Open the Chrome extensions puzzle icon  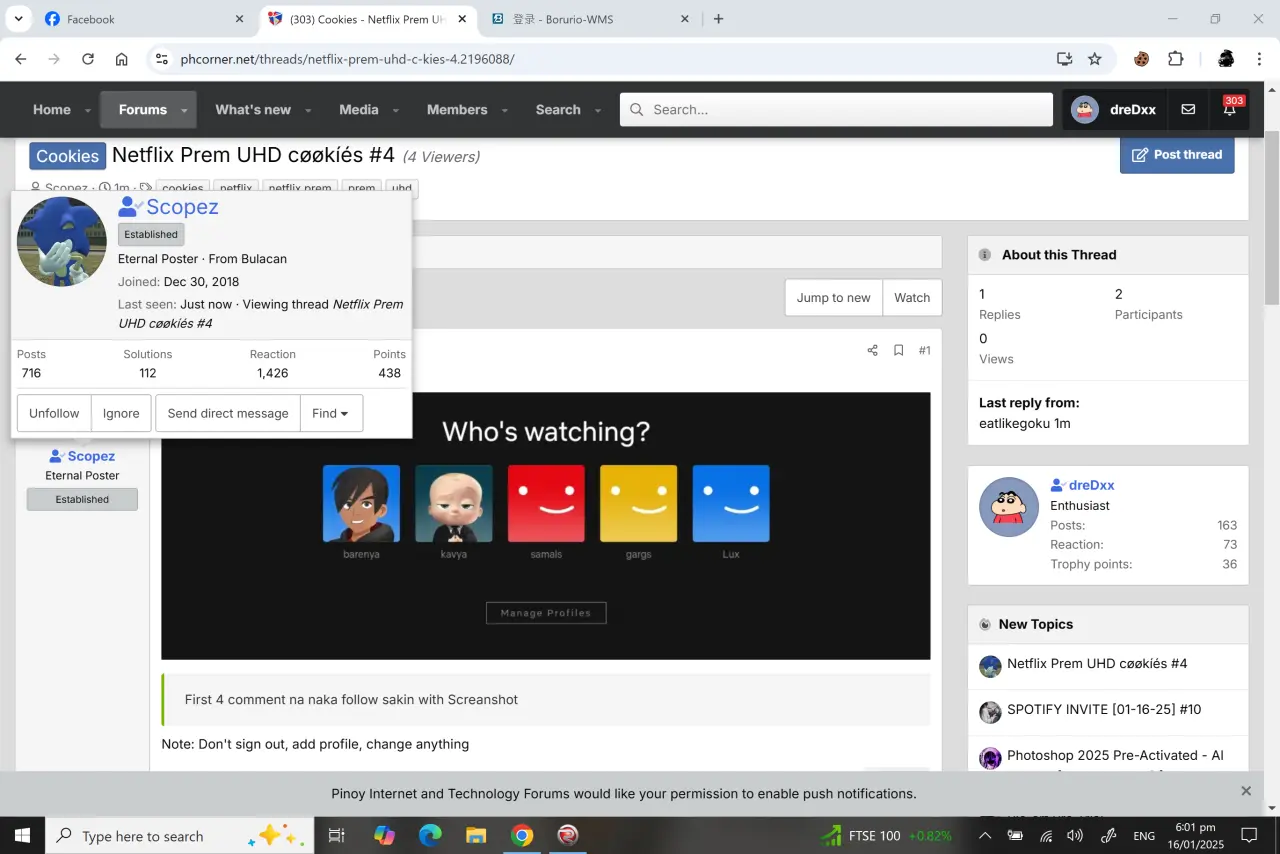click(x=1176, y=59)
